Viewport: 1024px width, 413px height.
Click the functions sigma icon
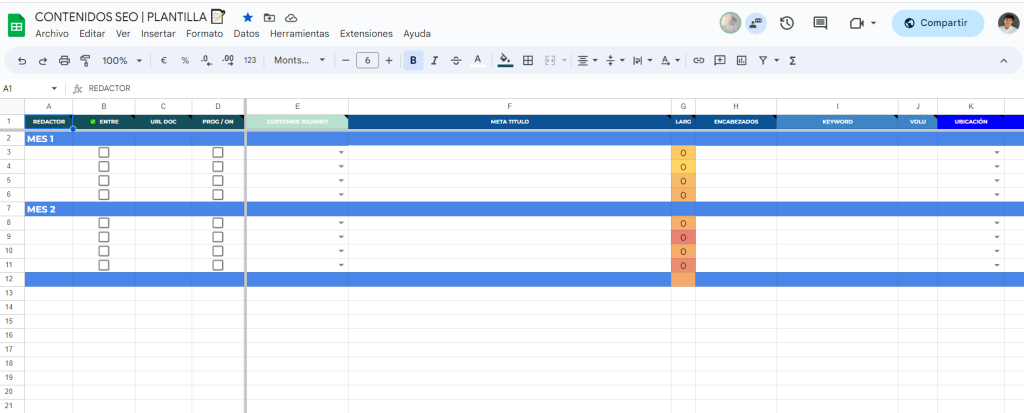pos(793,61)
